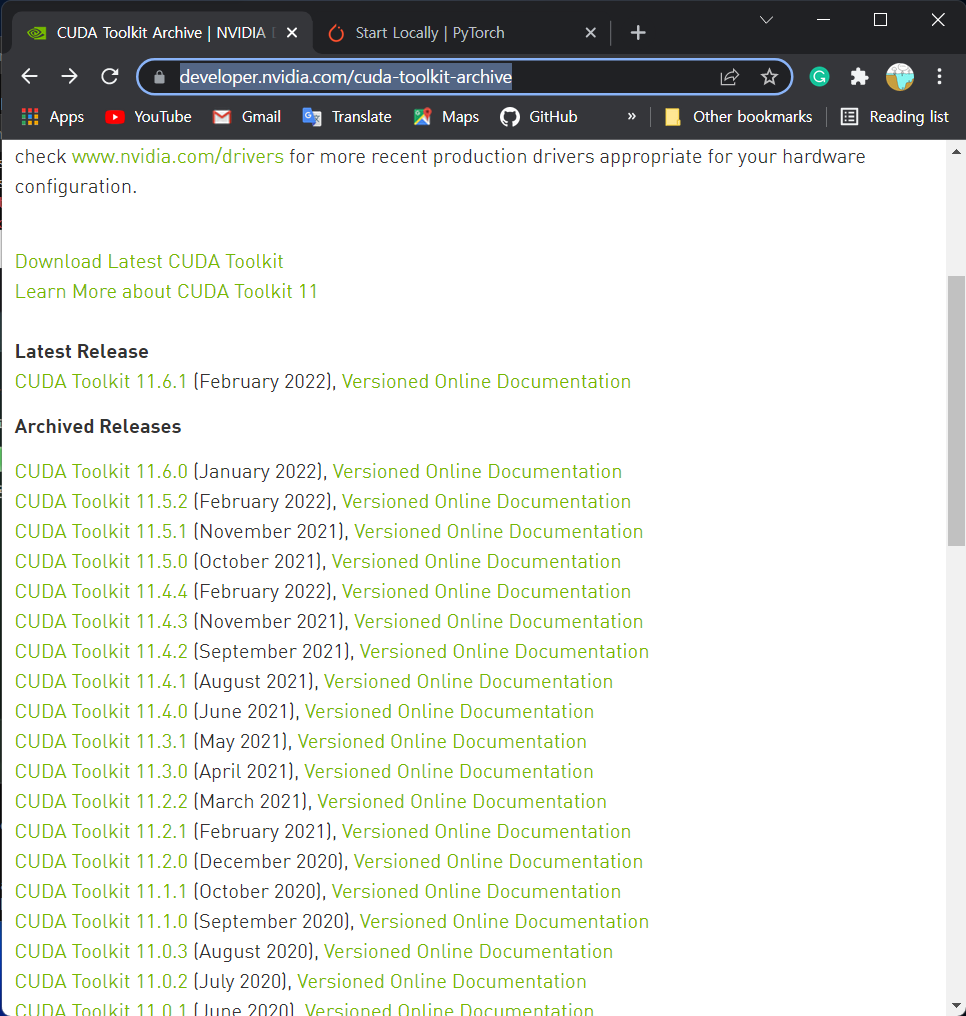This screenshot has height=1016, width=966.
Task: Open documentation for CUDA Toolkit 11.6.1
Action: pos(486,382)
